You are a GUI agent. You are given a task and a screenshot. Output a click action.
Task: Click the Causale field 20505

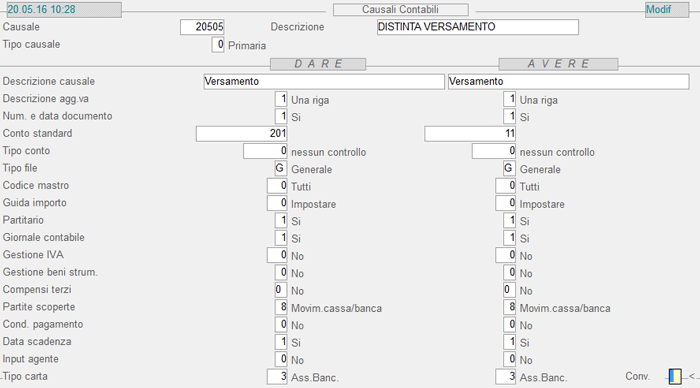(202, 27)
